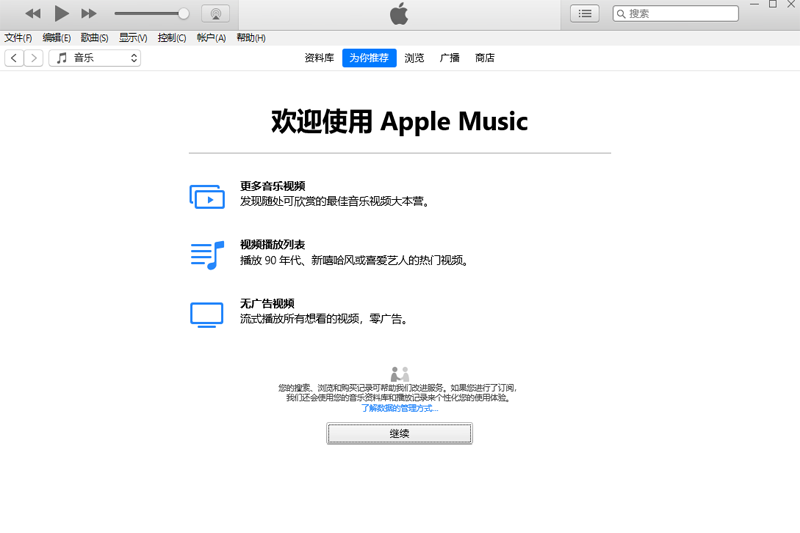Click the volume slider knob
The image size is (800, 533).
point(183,14)
